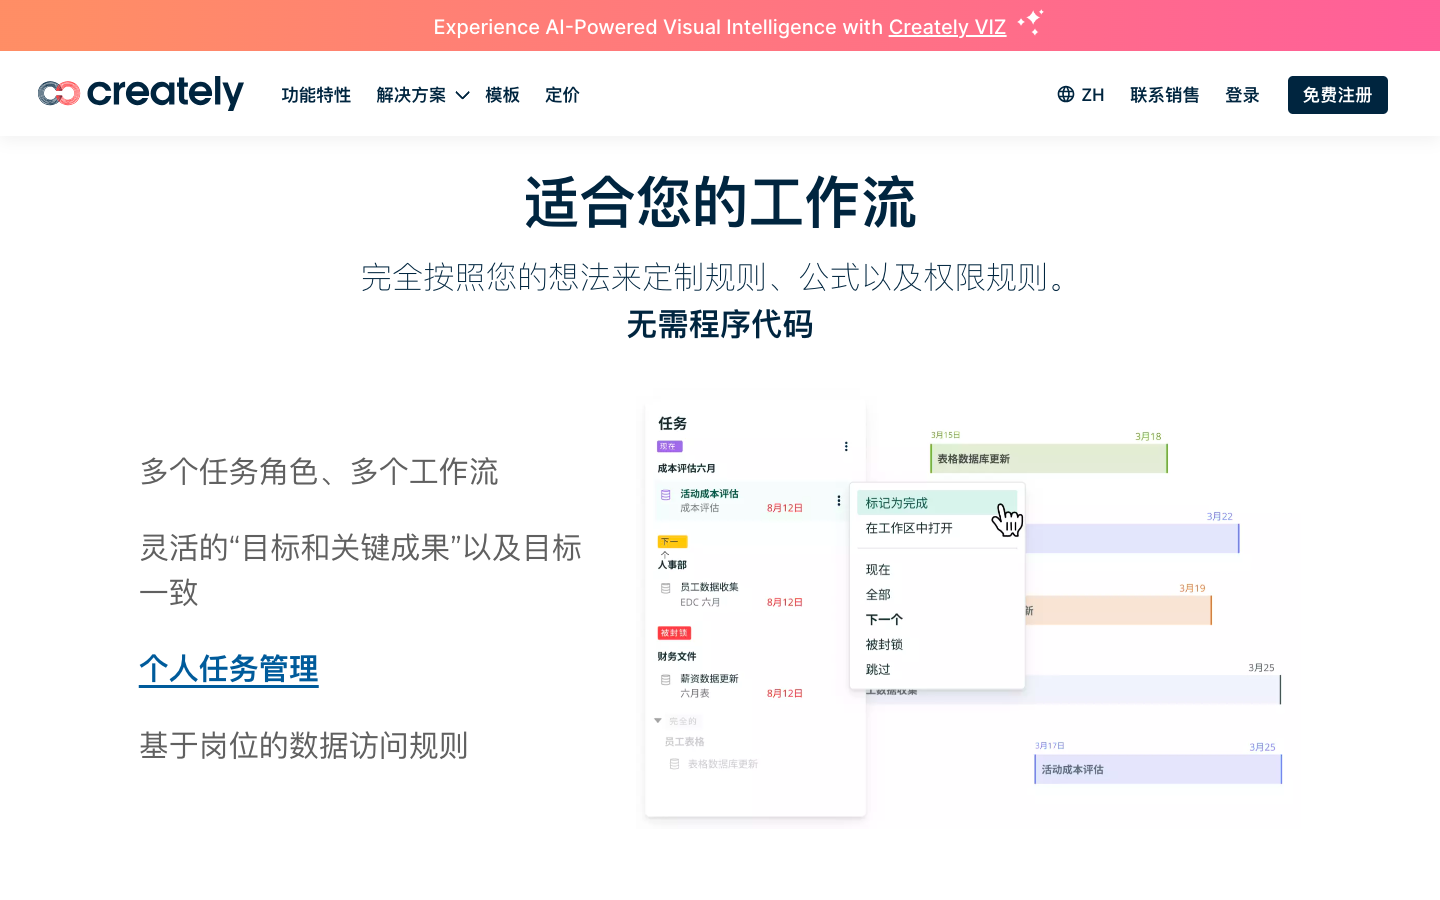The height and width of the screenshot is (900, 1440).
Task: Select 标记为完成 in the context menu
Action: tap(897, 503)
